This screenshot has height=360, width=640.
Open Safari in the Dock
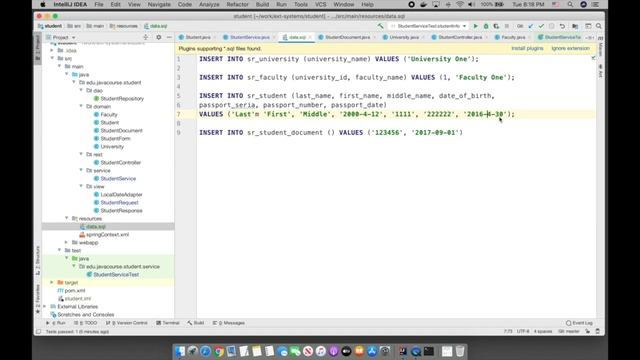[206, 351]
